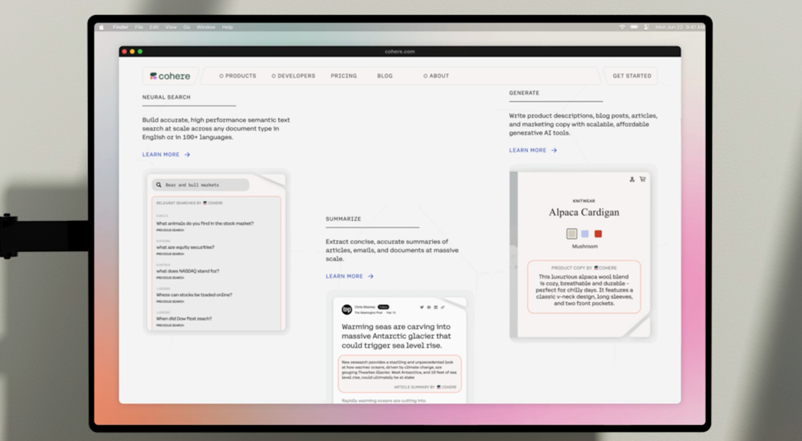
Task: Open the Blog page from navbar
Action: 385,76
